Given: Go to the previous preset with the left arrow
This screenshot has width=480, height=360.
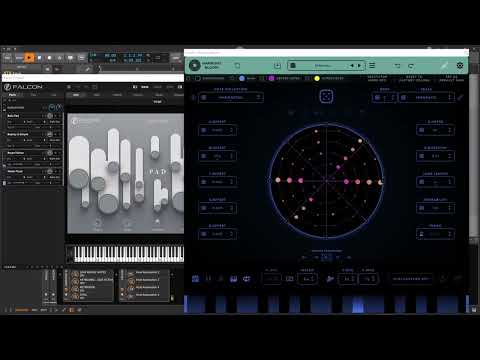Looking at the screenshot, I should coord(352,66).
